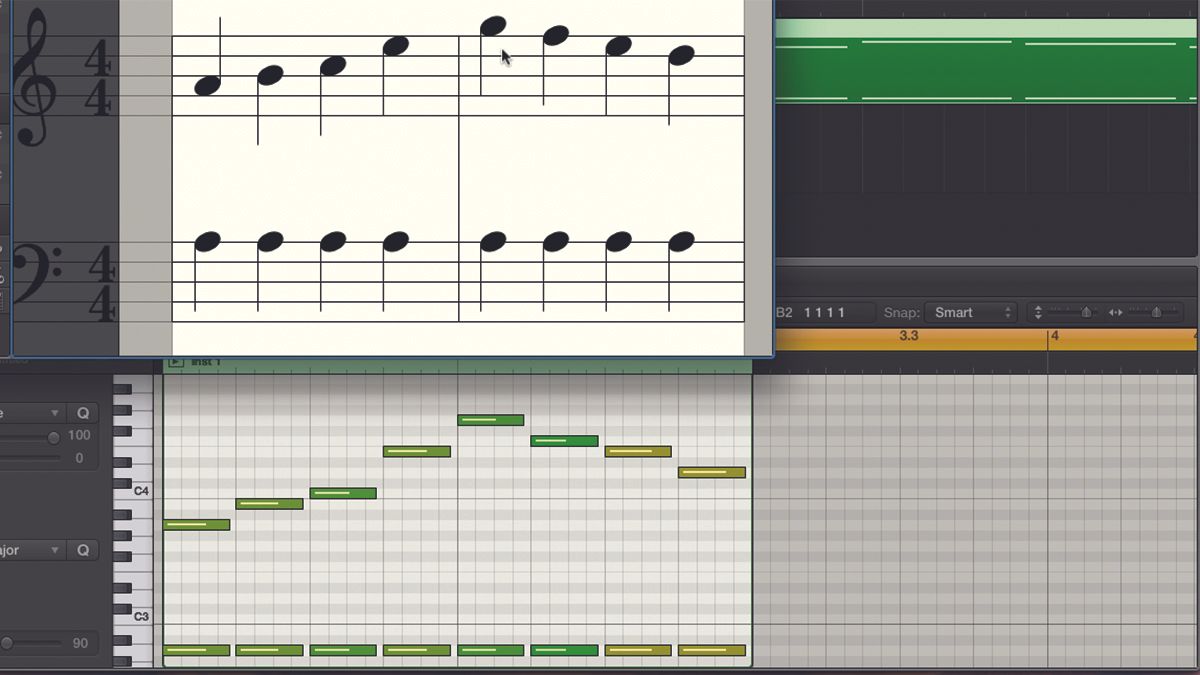
Task: Click the stepper arrows next to the Smart snap menu
Action: coord(1009,312)
